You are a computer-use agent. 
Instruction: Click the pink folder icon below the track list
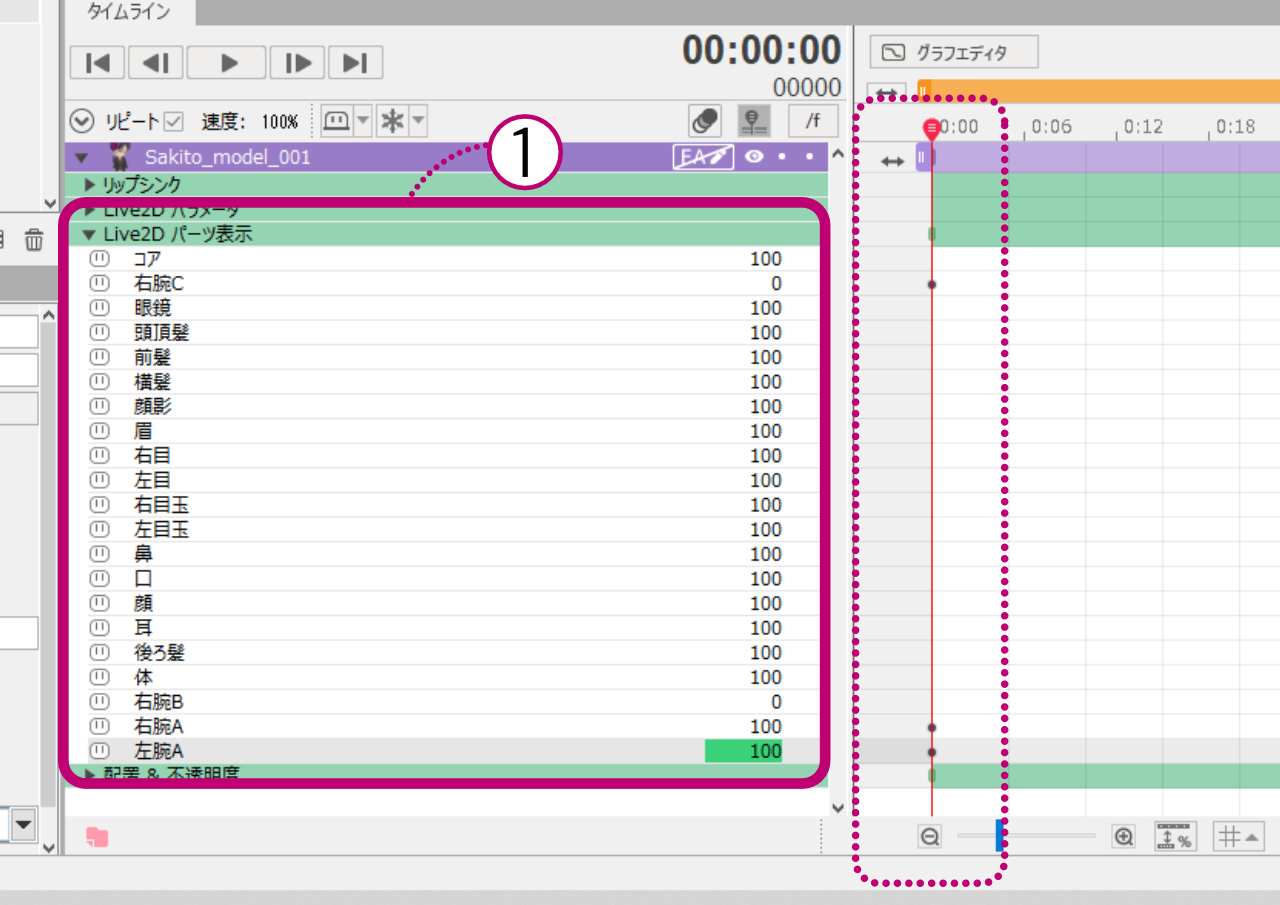[97, 838]
